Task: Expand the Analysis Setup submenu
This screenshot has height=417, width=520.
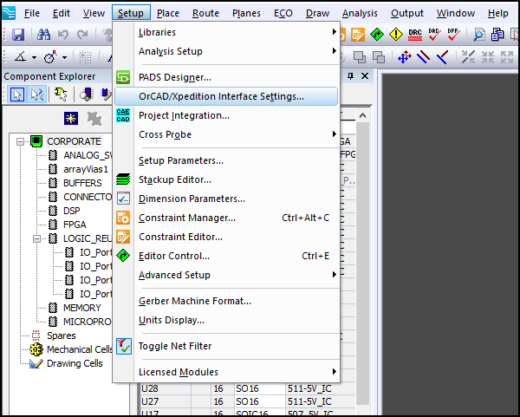Action: click(226, 51)
